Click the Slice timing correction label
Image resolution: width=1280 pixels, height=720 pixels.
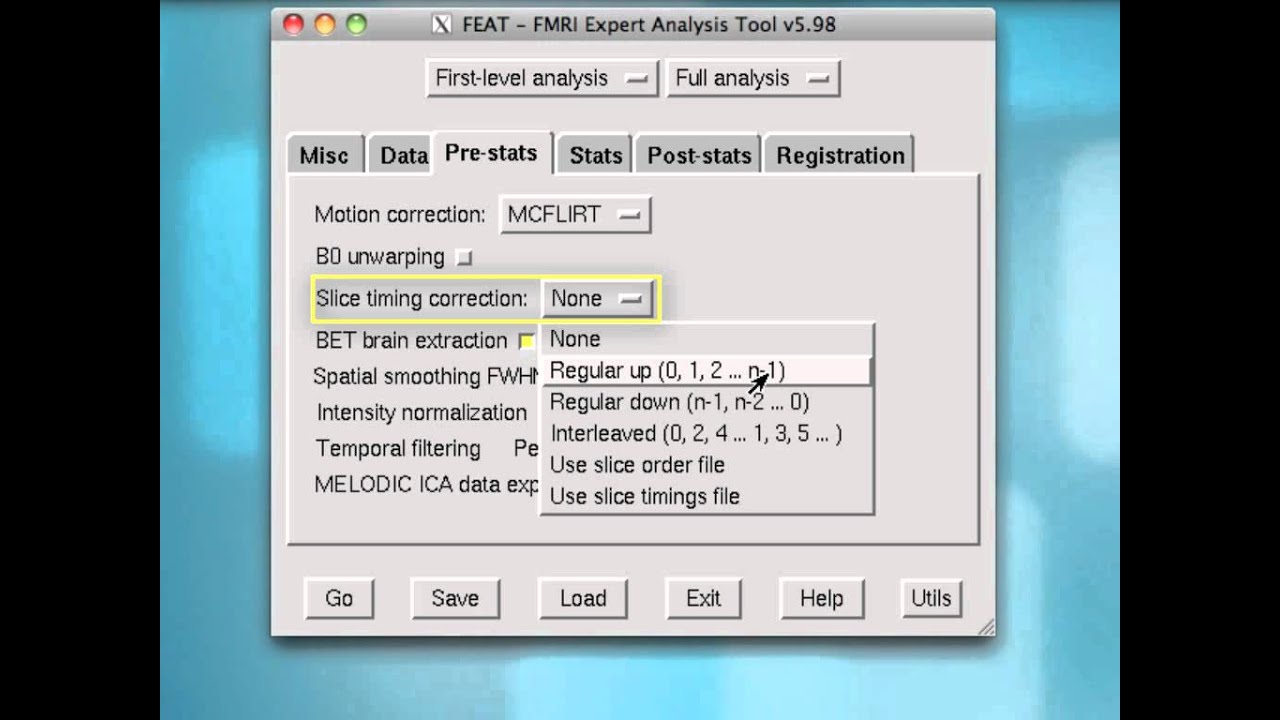421,298
